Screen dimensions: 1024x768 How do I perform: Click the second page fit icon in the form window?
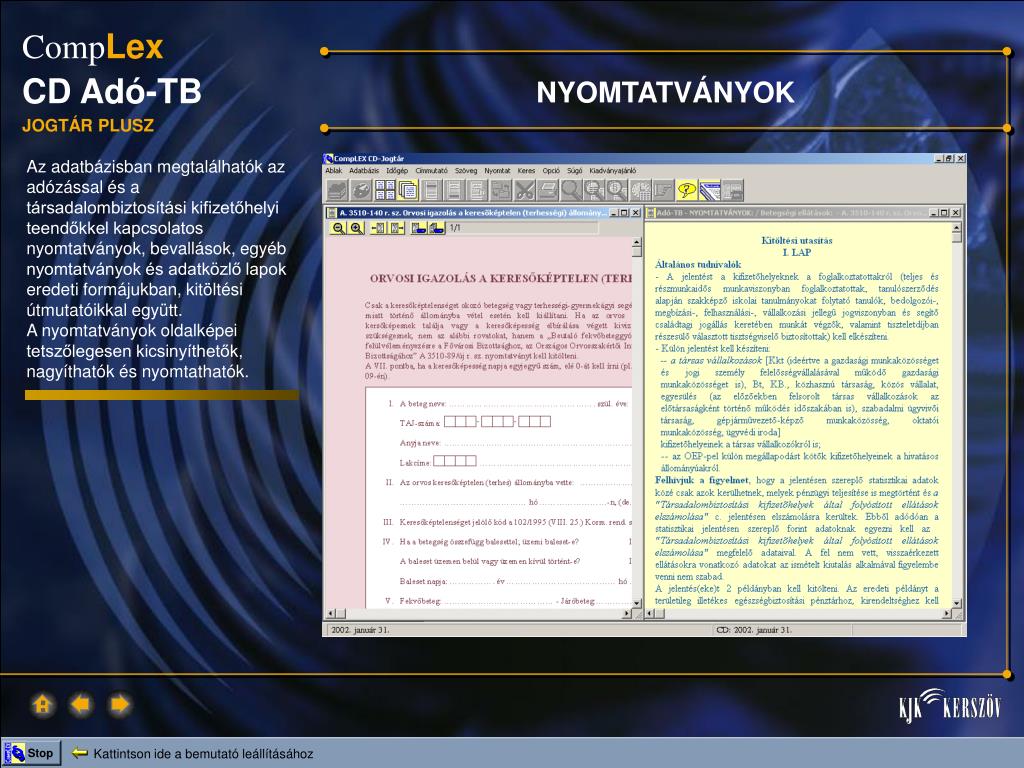click(x=397, y=228)
